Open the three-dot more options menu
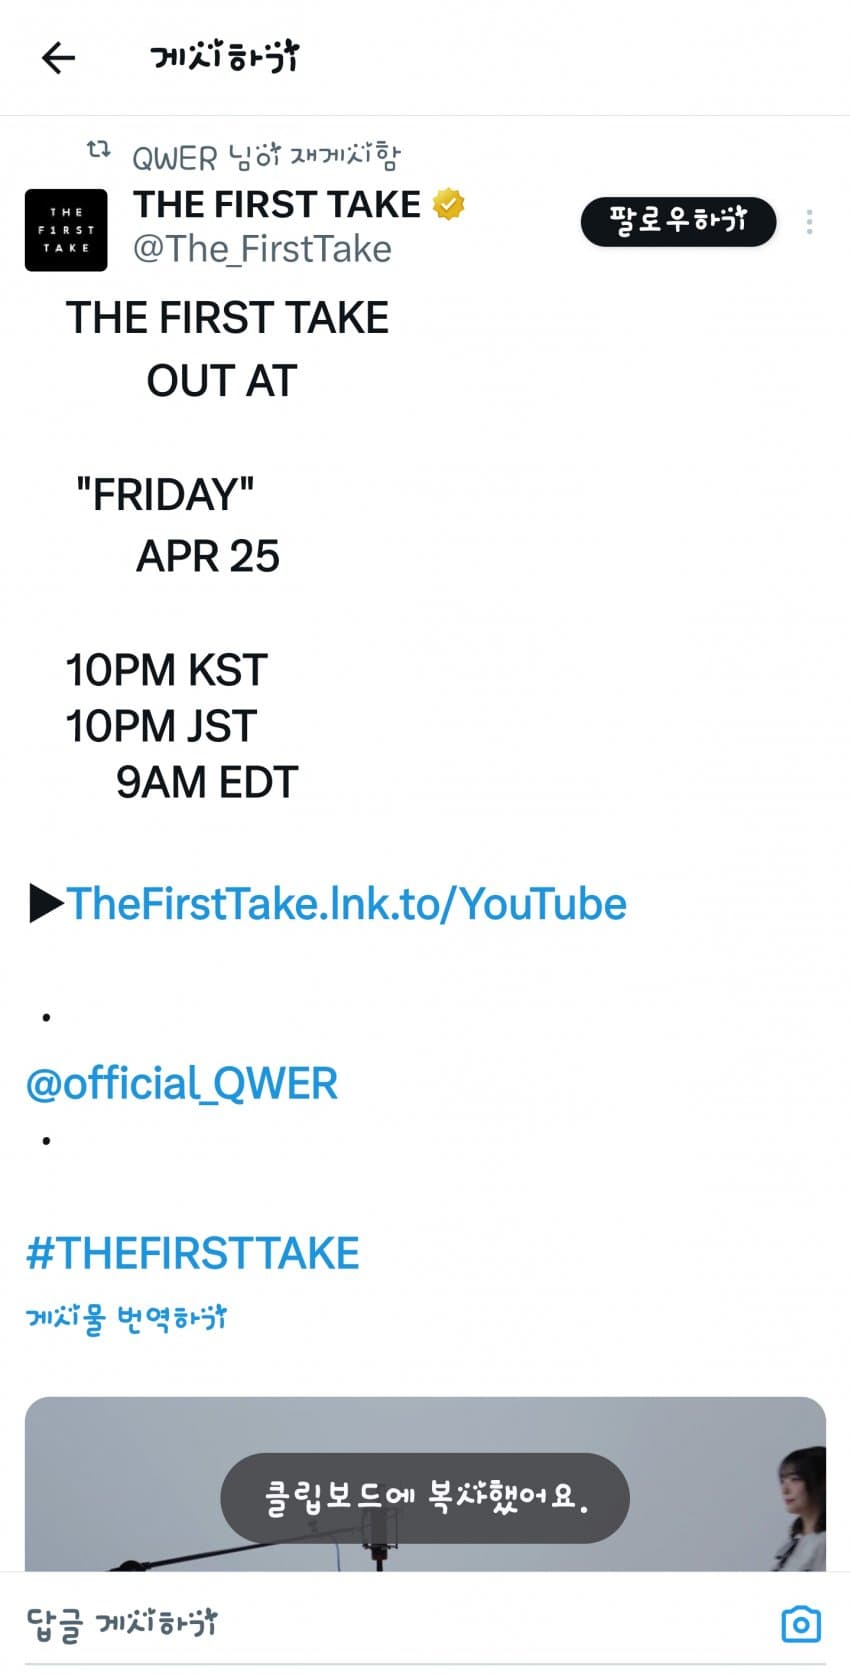 (x=809, y=222)
